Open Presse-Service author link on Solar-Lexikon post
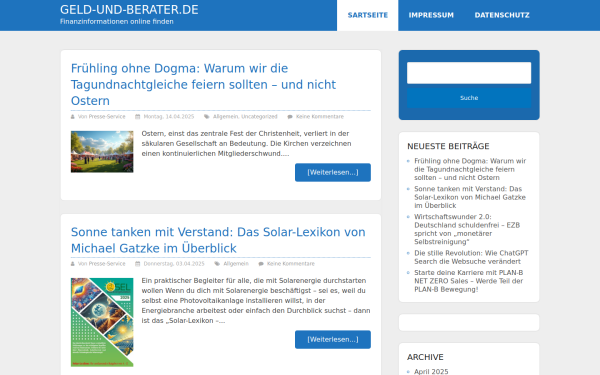600x375 pixels. (107, 264)
